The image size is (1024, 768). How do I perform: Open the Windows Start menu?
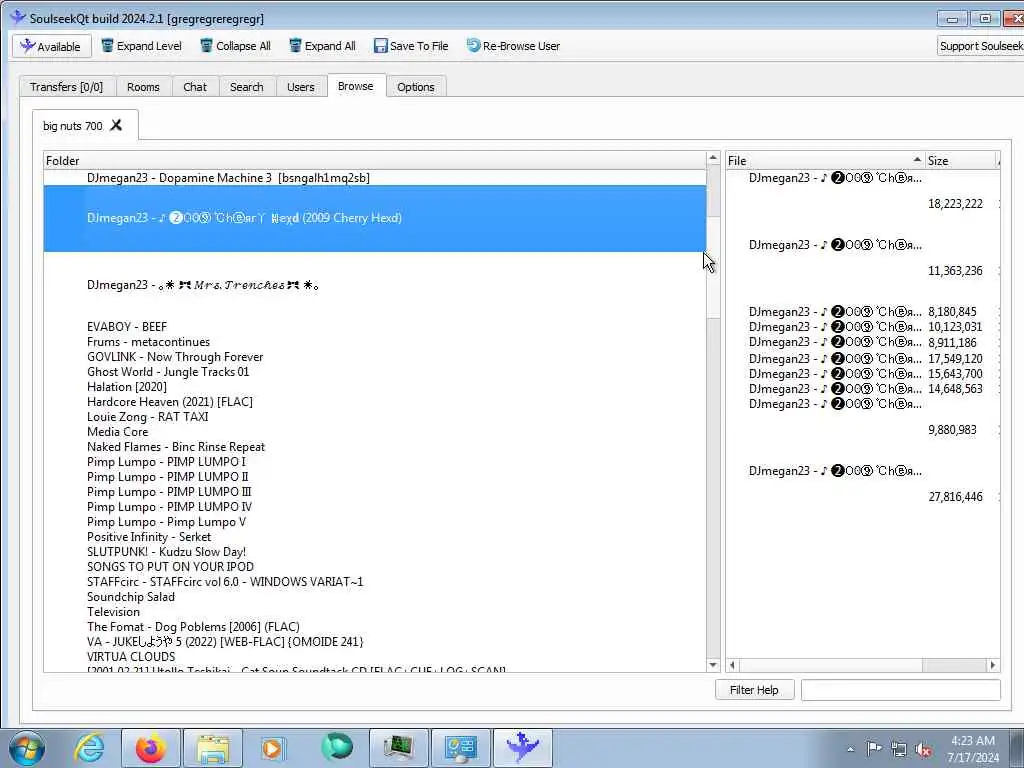click(27, 748)
